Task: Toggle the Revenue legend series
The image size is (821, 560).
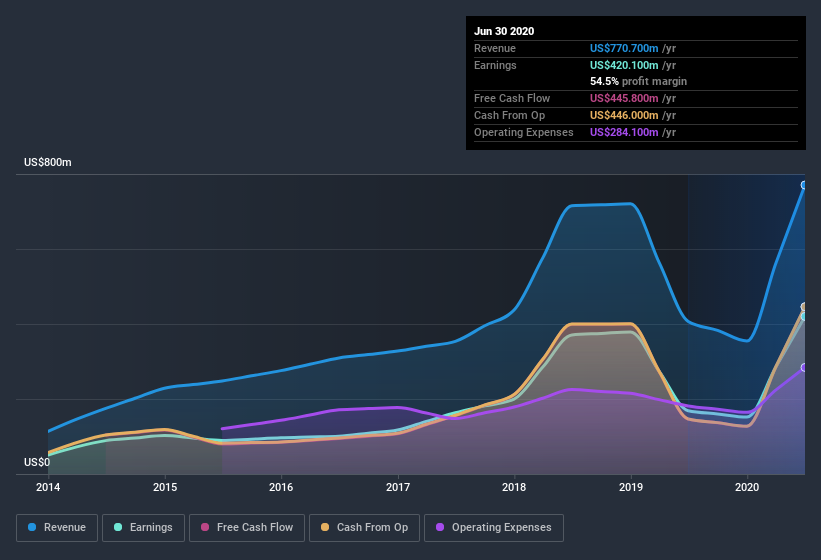Action: pos(57,527)
